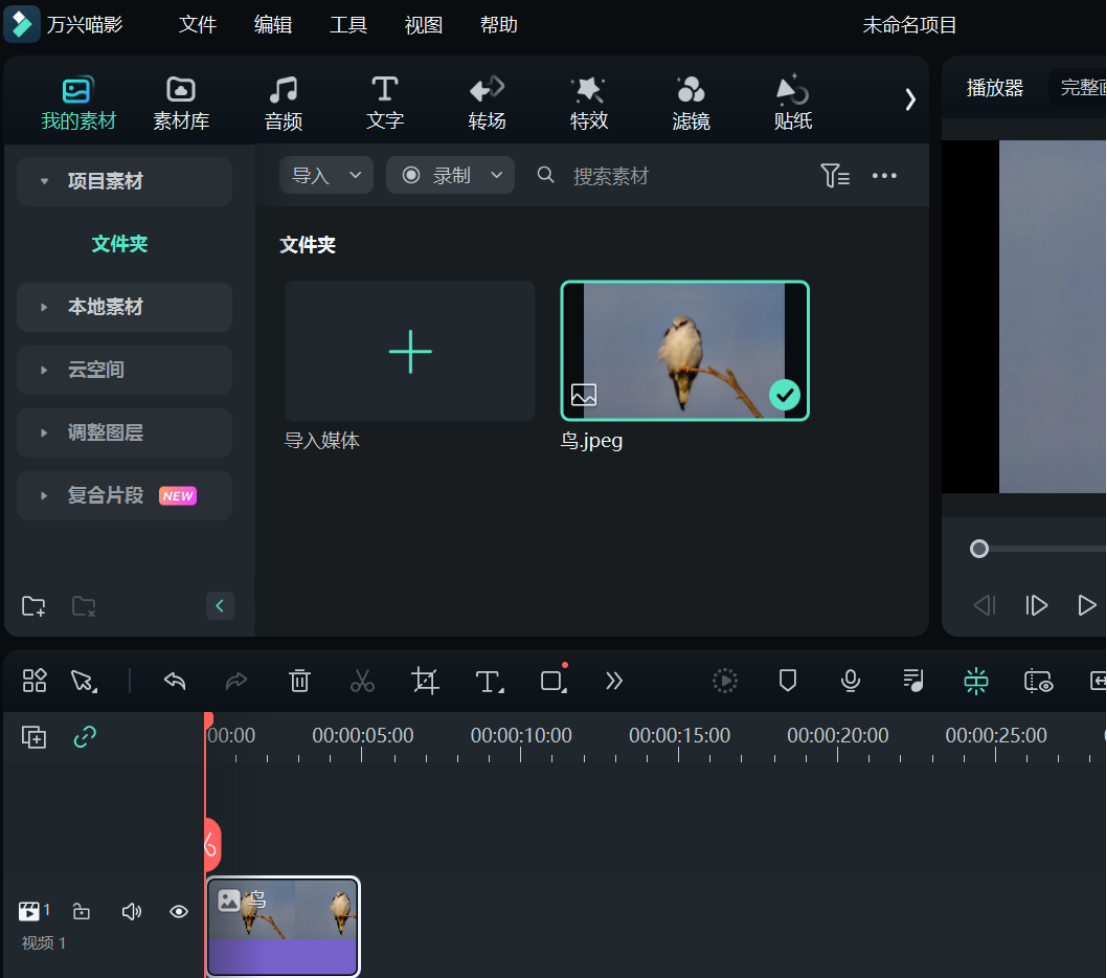This screenshot has width=1107, height=978.
Task: Open the Crop tool in the toolbar
Action: point(425,681)
